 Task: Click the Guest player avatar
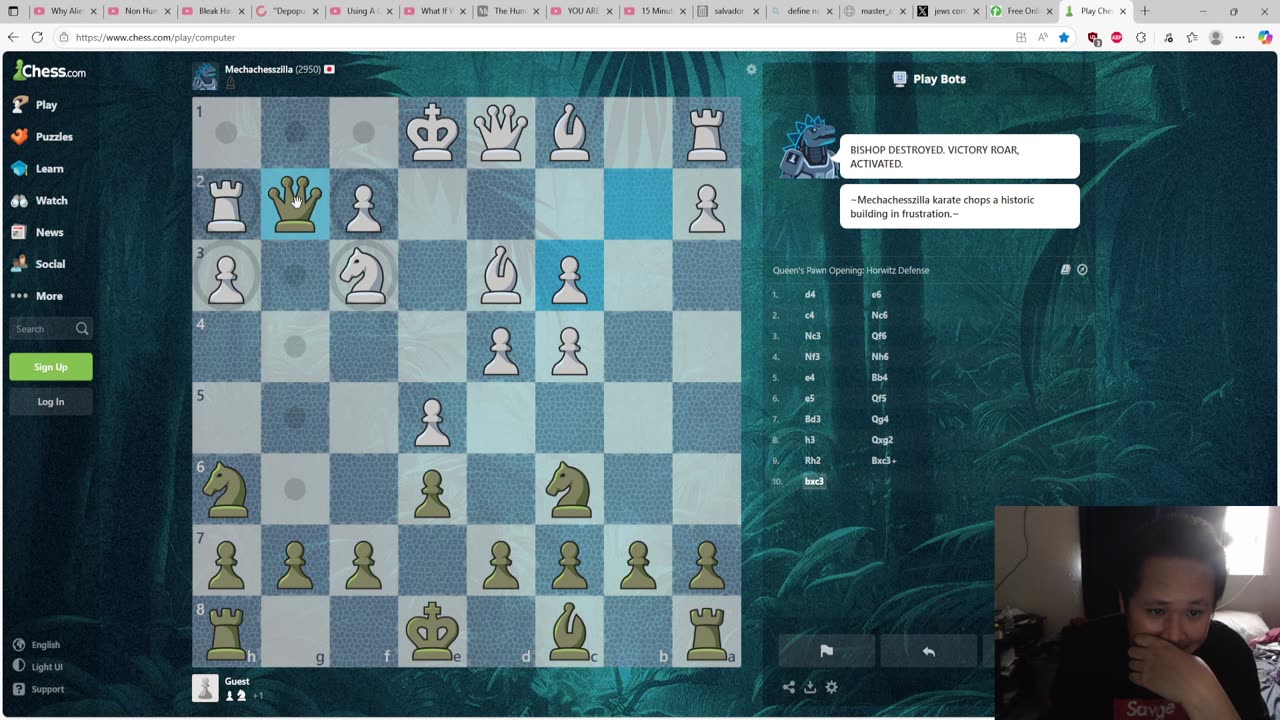click(x=205, y=688)
